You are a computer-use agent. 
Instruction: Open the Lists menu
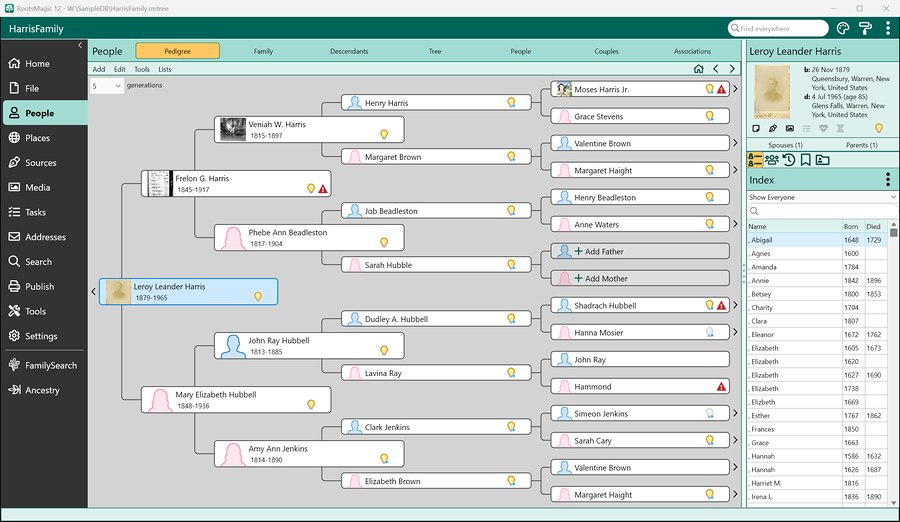[165, 69]
